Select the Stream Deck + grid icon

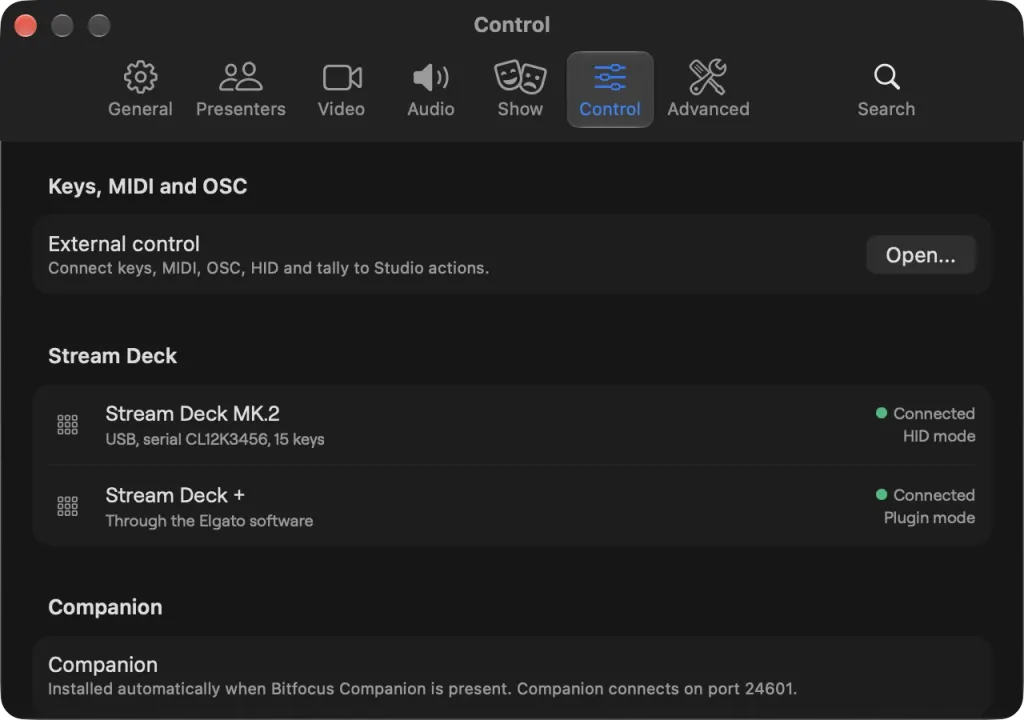click(67, 506)
